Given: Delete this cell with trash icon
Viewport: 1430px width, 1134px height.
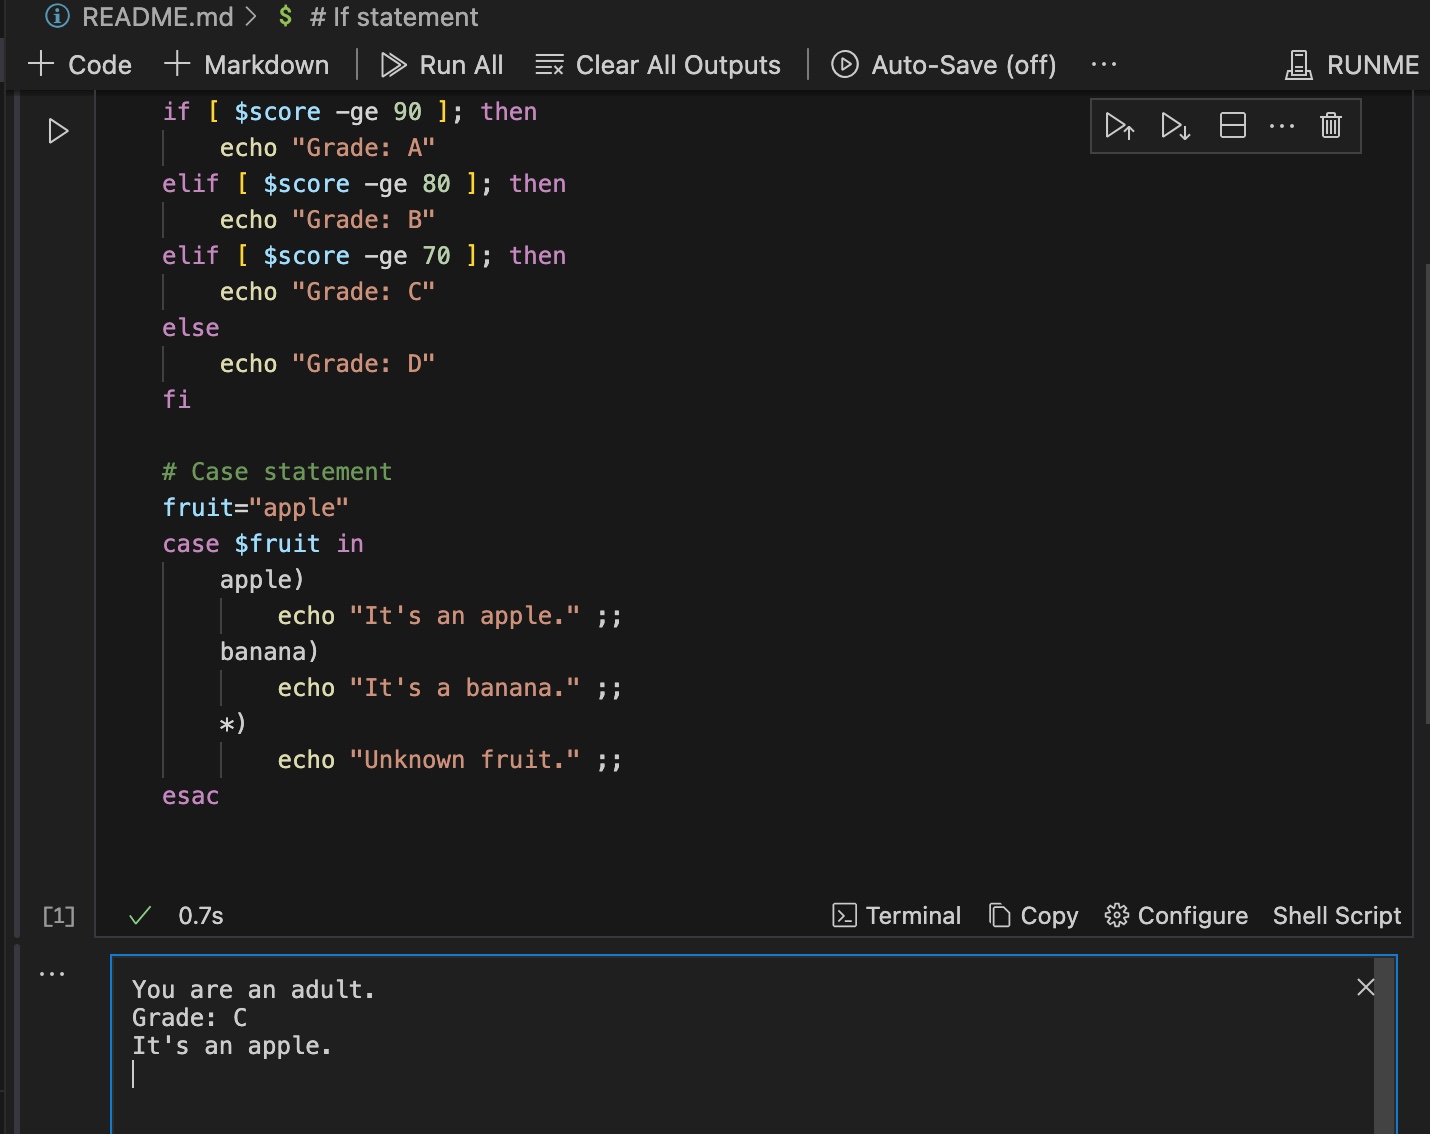Looking at the screenshot, I should (x=1330, y=126).
